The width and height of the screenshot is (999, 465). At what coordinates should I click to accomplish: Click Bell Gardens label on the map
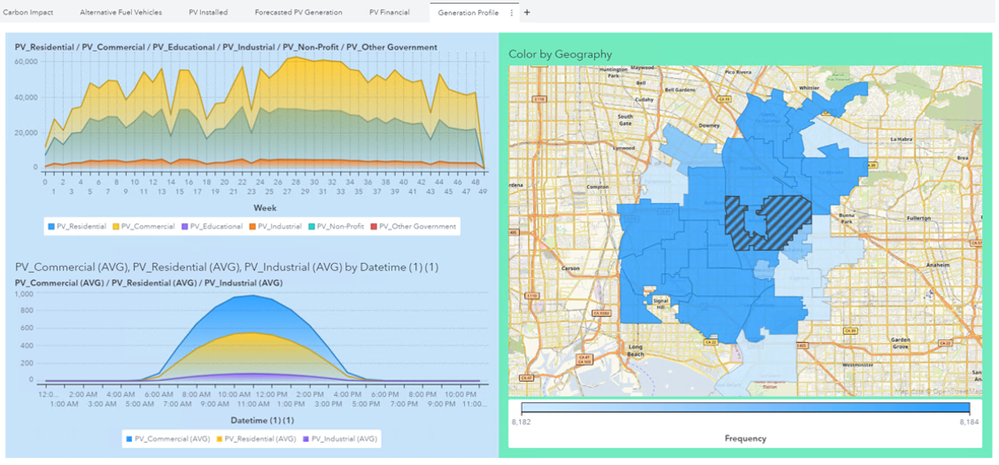[679, 90]
